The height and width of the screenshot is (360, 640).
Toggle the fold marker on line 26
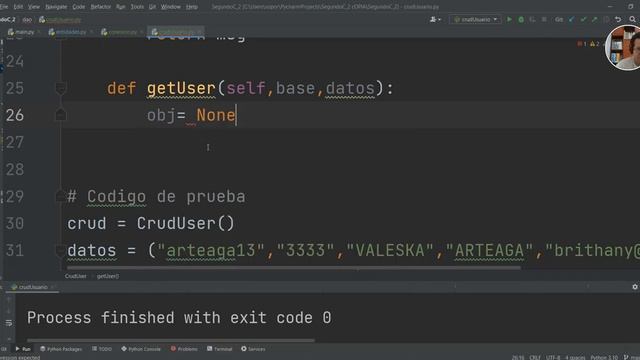tap(61, 115)
